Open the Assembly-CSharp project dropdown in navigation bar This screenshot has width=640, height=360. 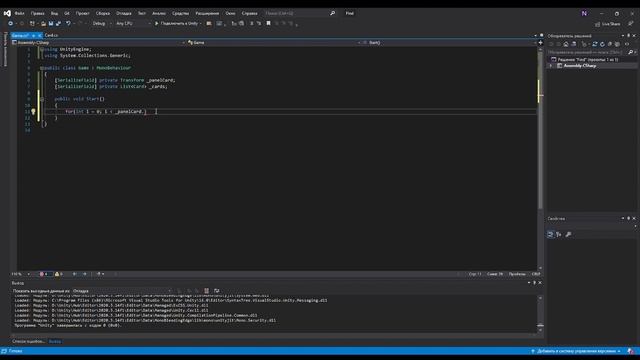(98, 42)
